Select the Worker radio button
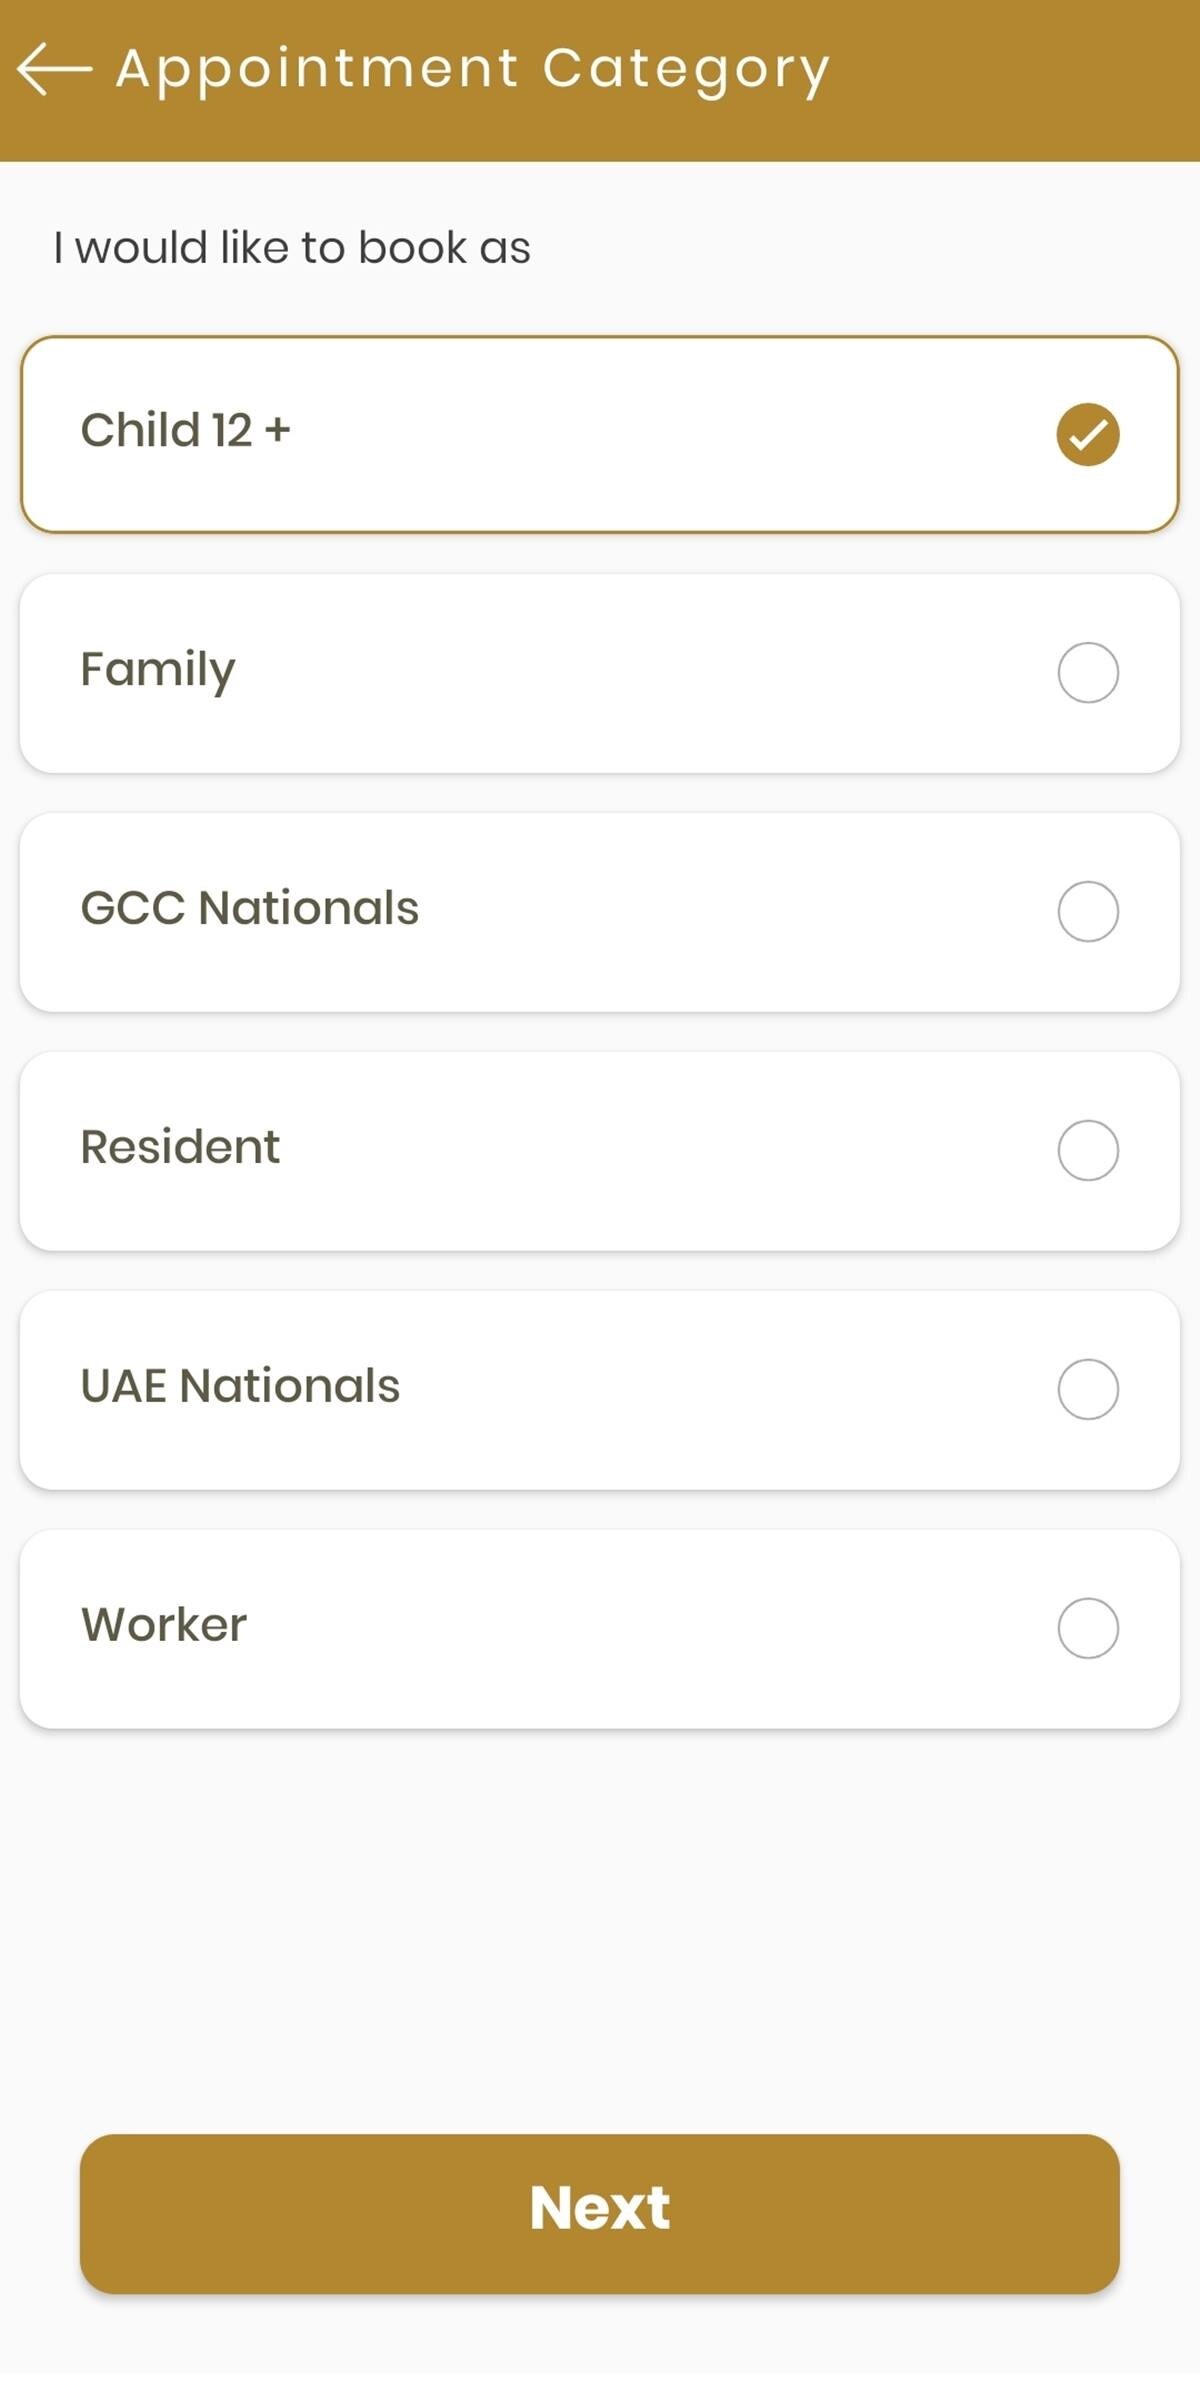The height and width of the screenshot is (2381, 1200). 1088,1628
